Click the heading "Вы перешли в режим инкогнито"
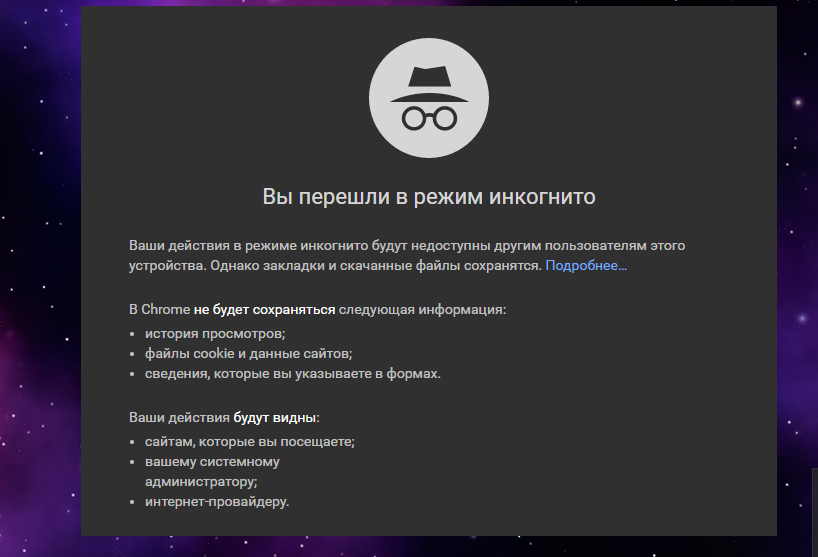Image resolution: width=818 pixels, height=557 pixels. click(429, 197)
